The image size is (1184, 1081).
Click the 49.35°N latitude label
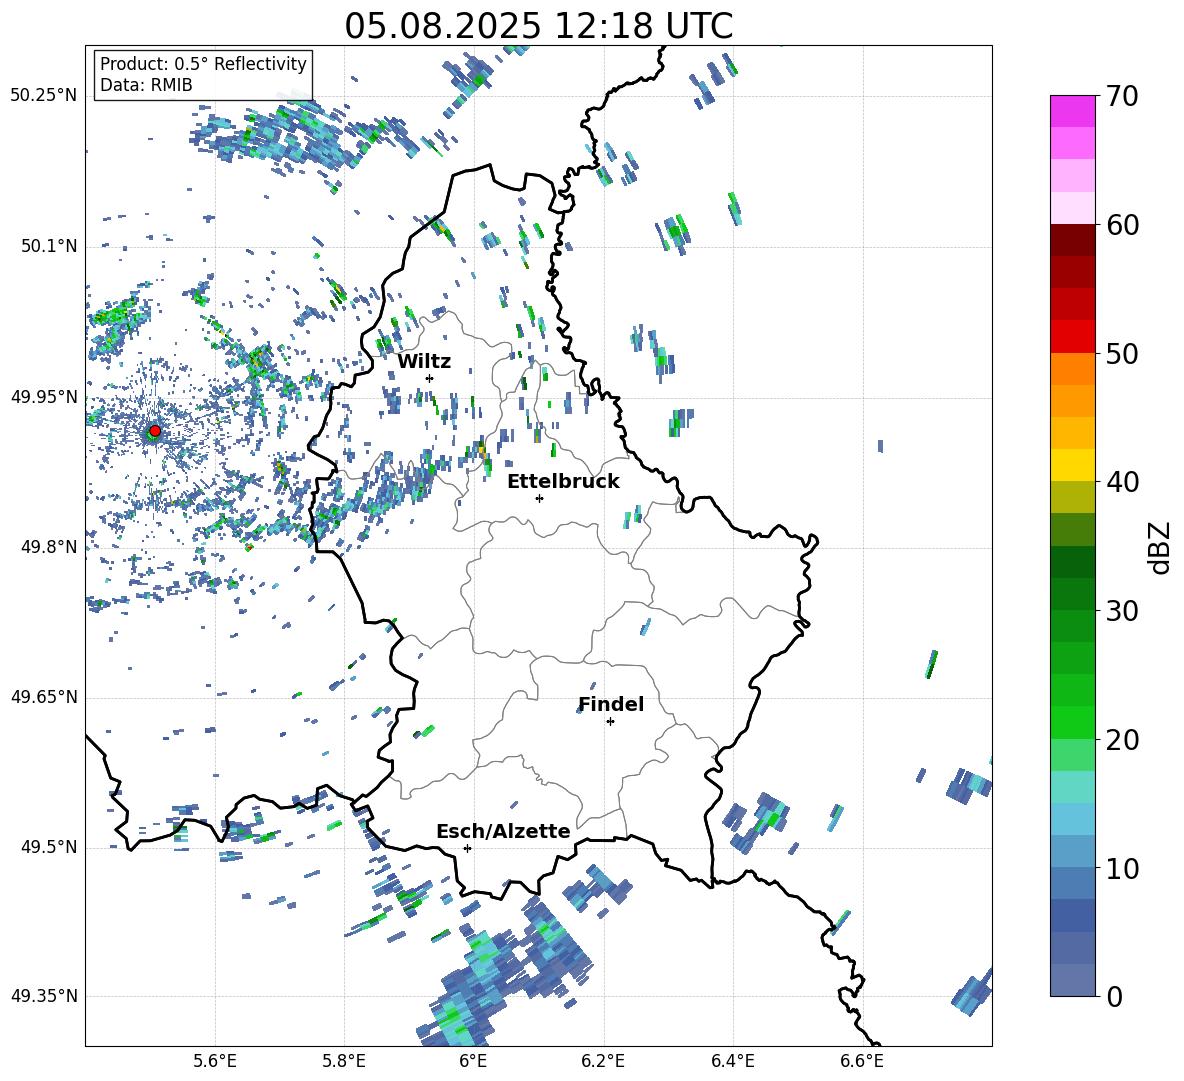[x=45, y=996]
